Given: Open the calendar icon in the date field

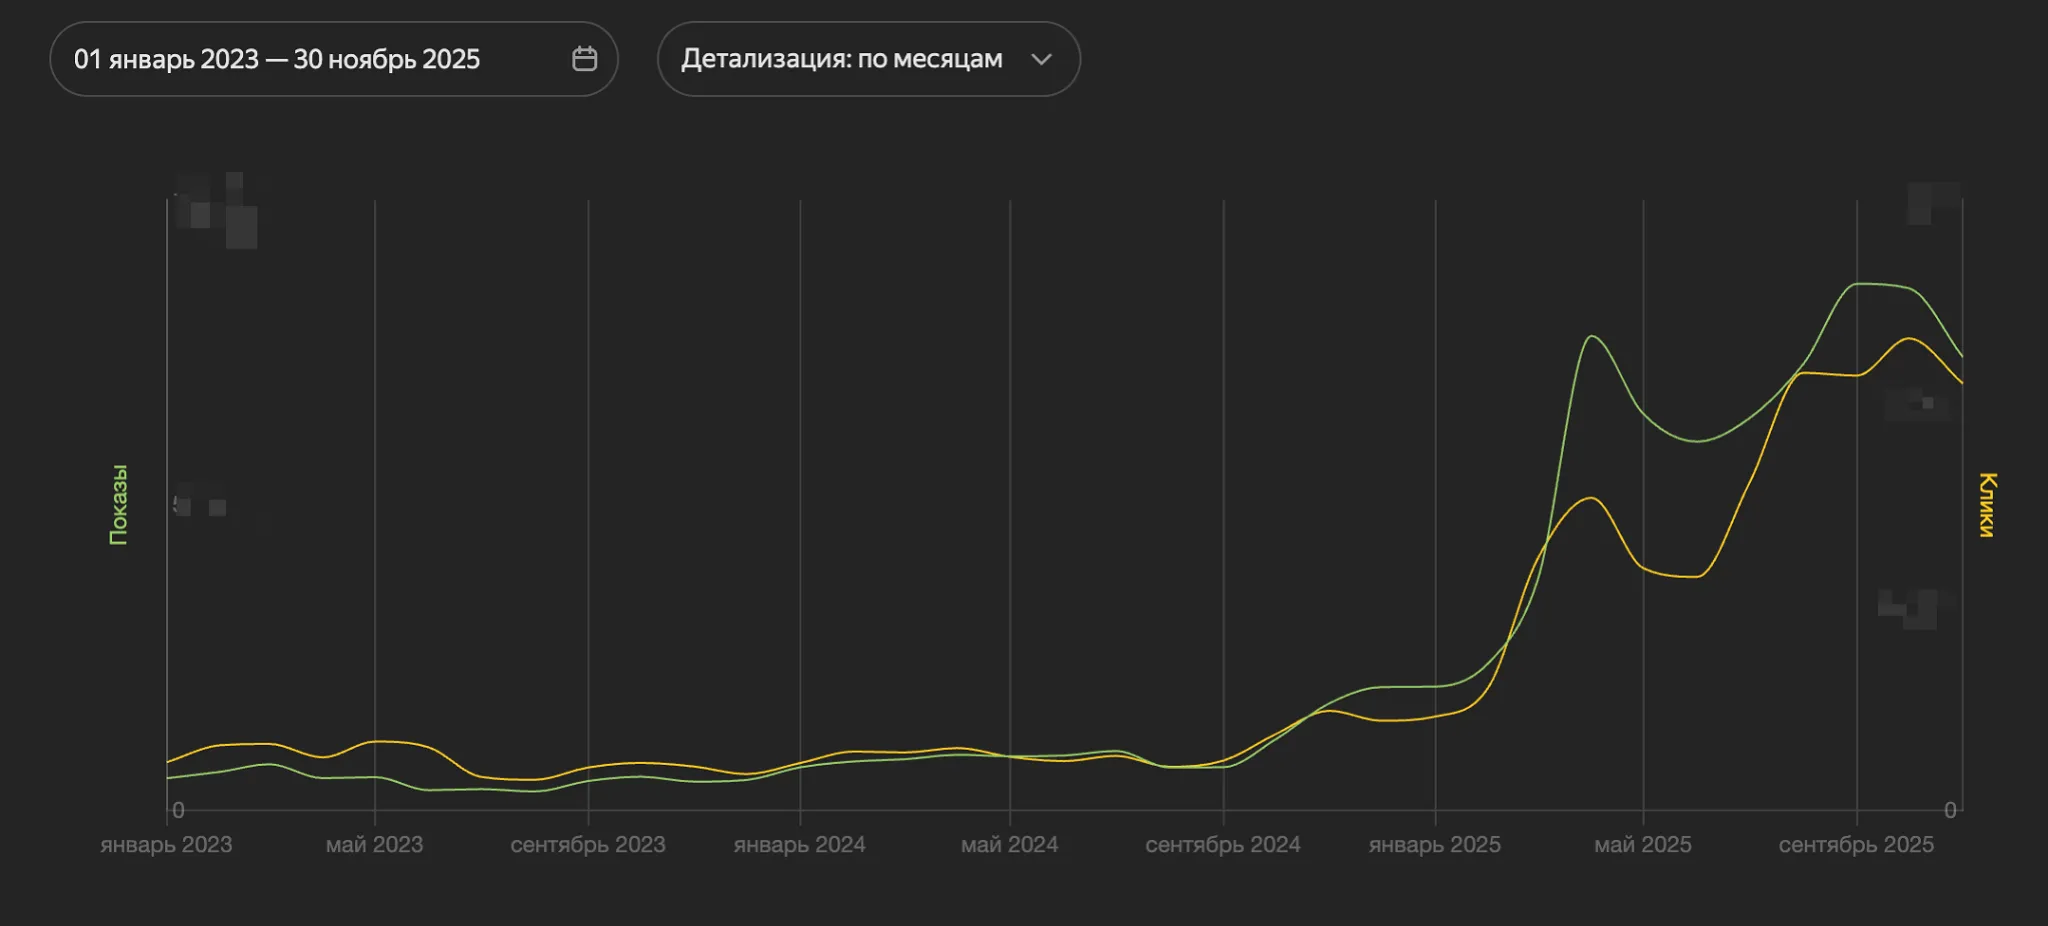Looking at the screenshot, I should click(x=585, y=58).
